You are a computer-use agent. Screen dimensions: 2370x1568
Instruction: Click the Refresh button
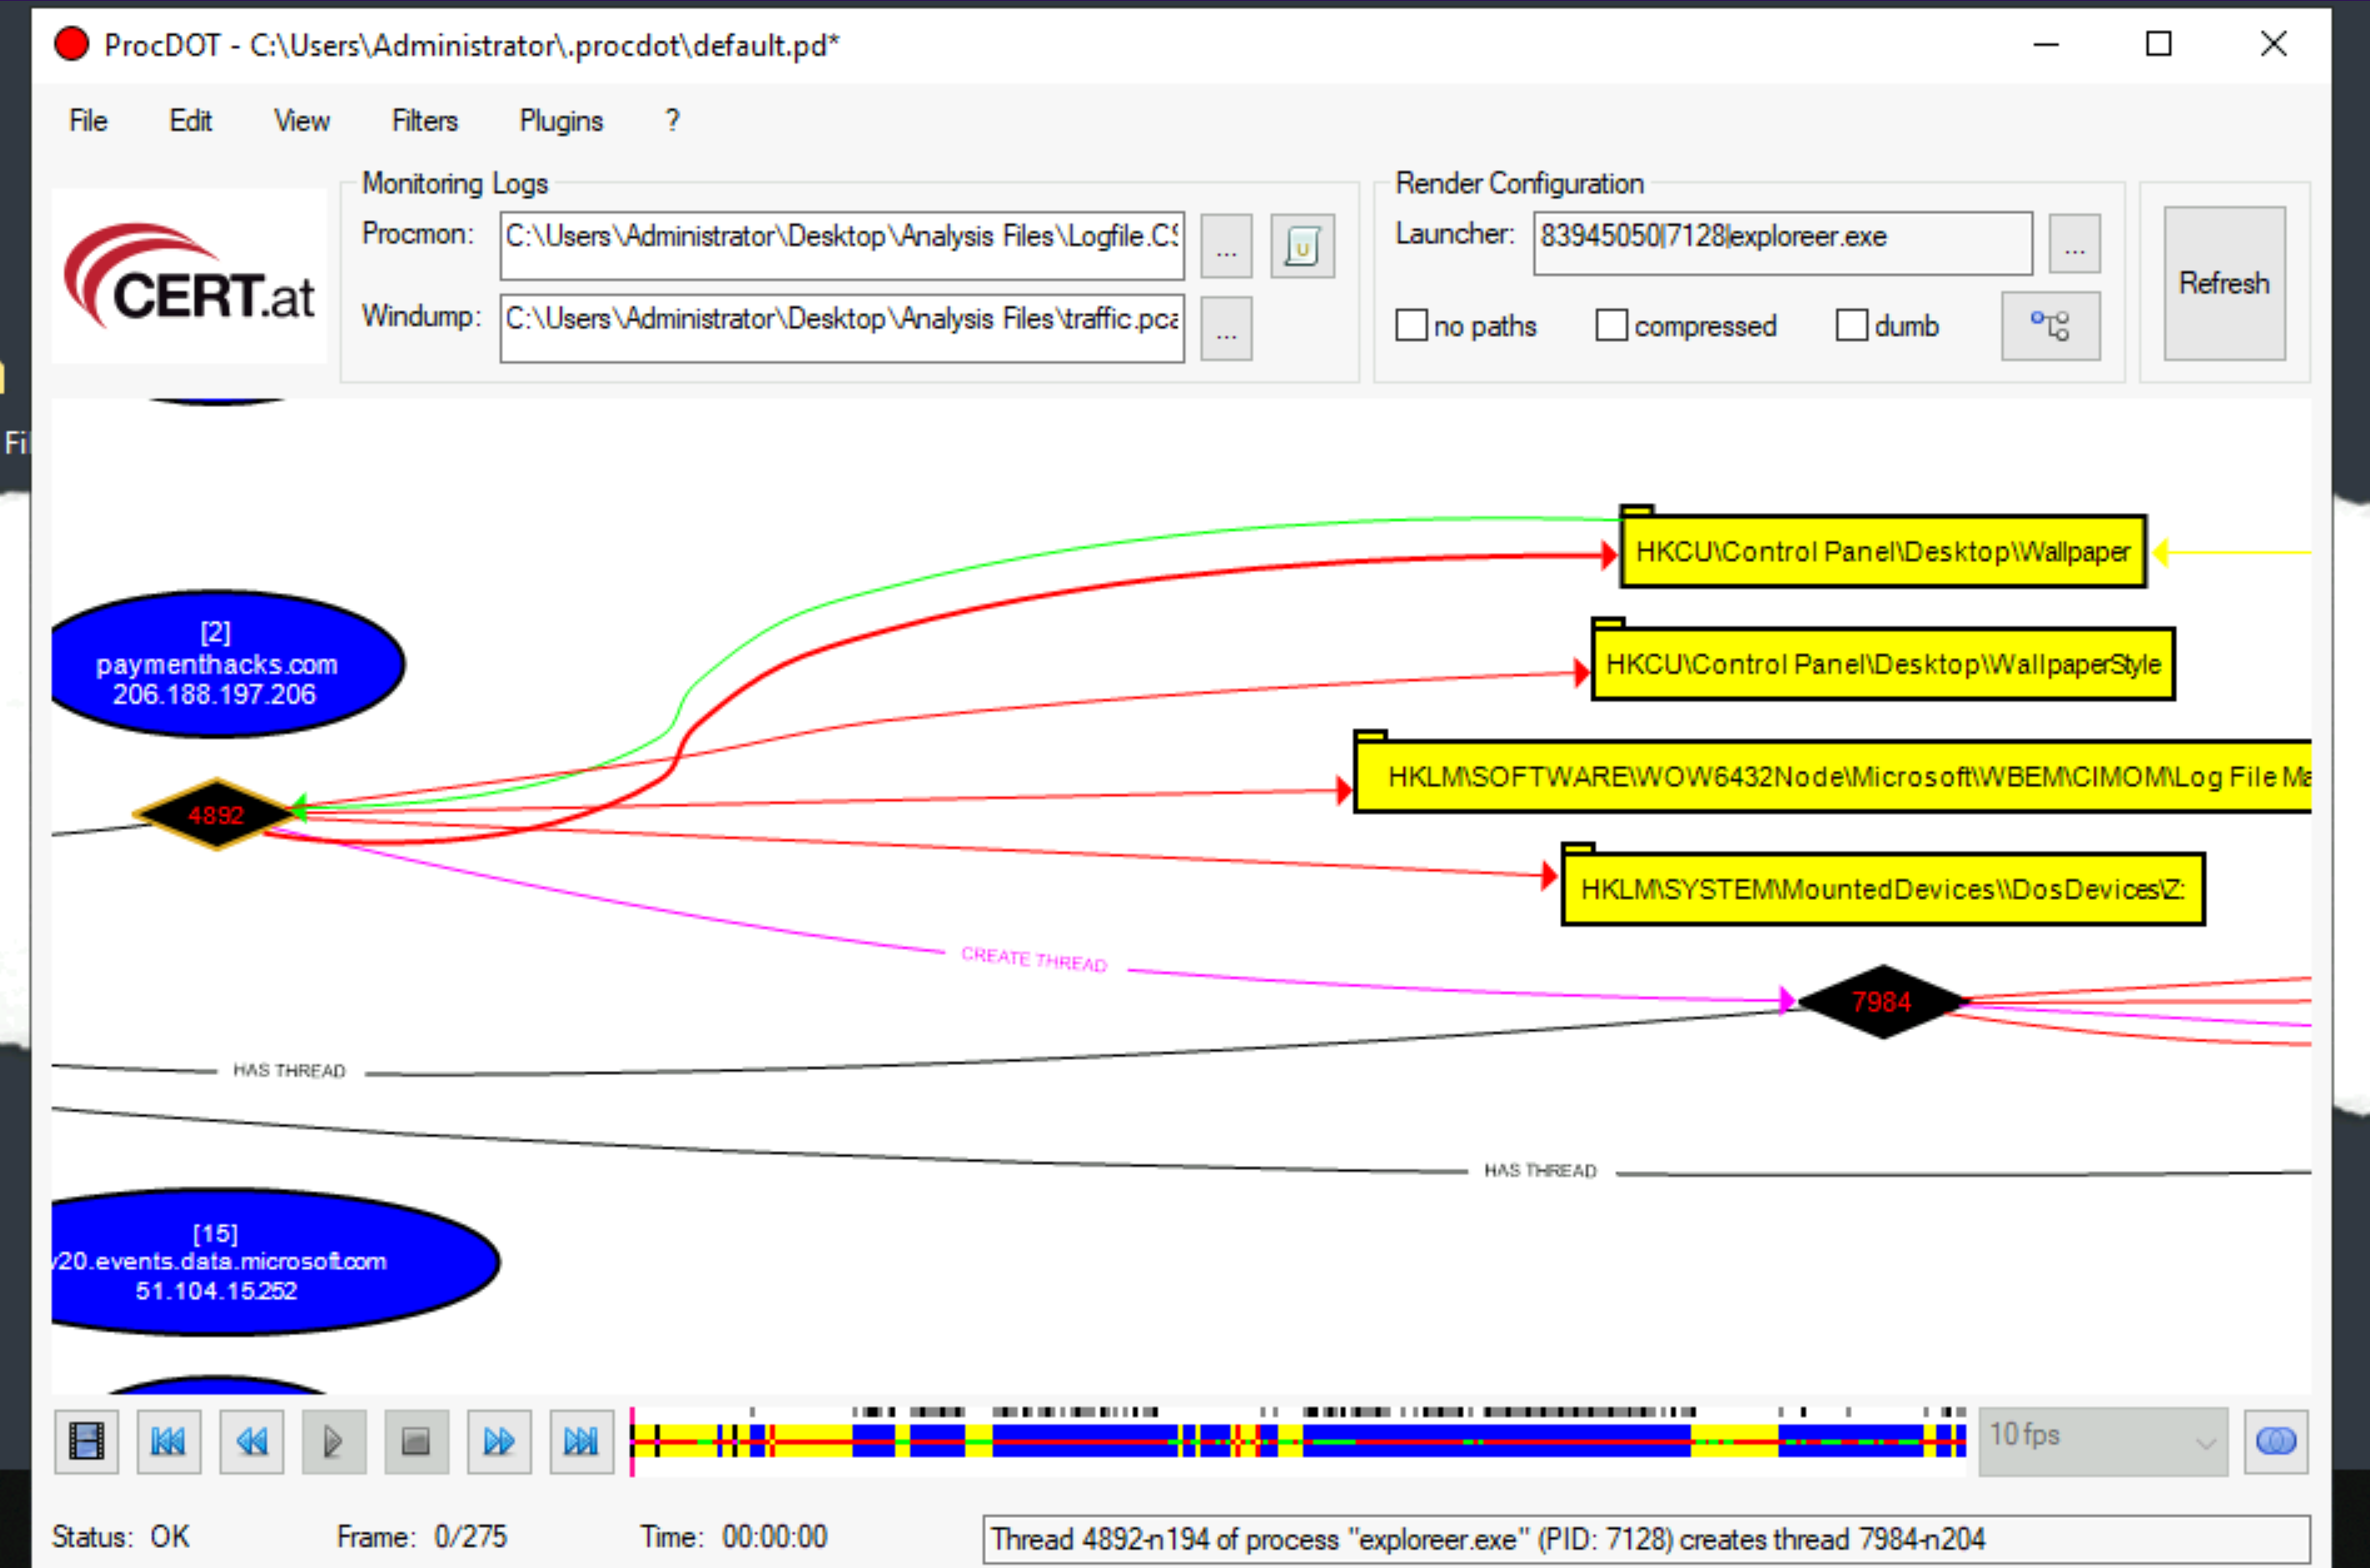[x=2224, y=283]
